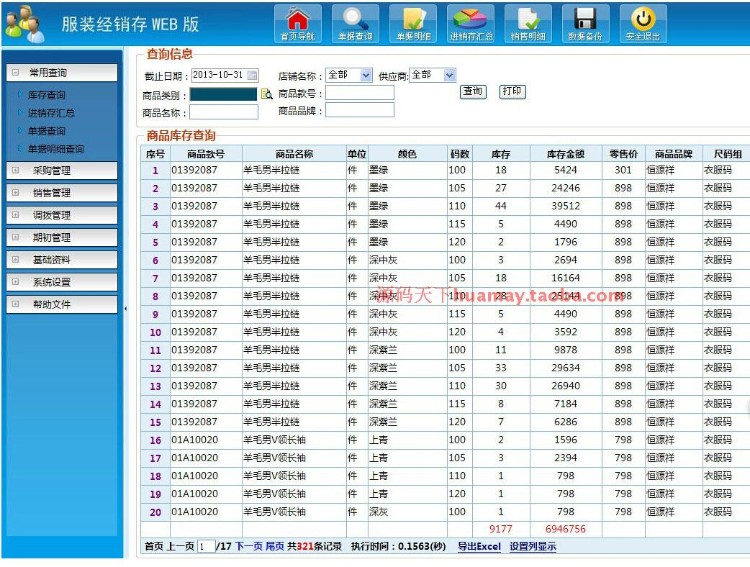This screenshot has height=567, width=750.
Task: Open 首页导航 home icon
Action: coord(298,23)
